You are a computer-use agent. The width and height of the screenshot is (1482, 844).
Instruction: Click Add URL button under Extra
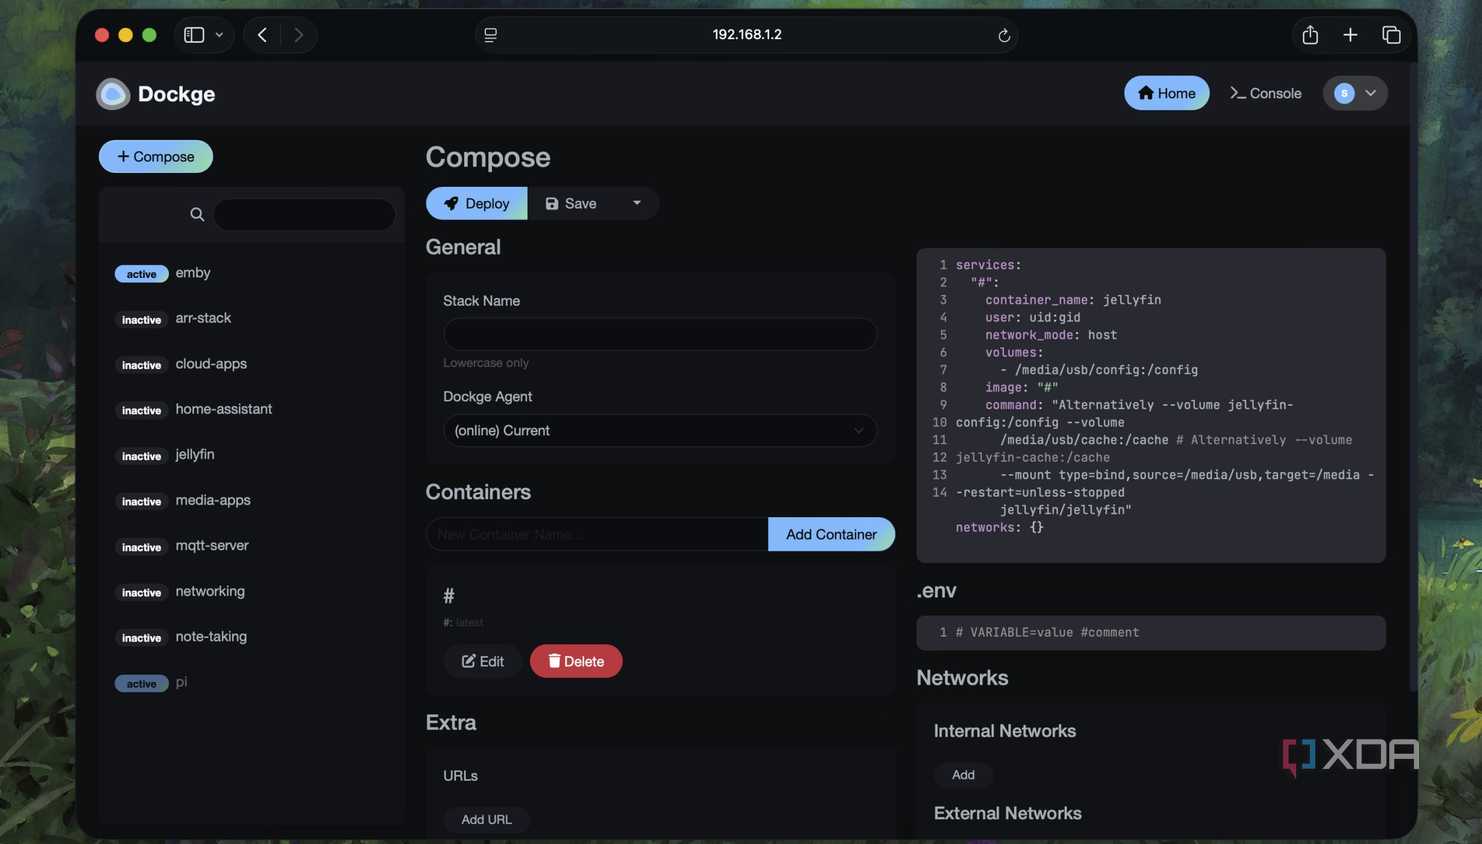tap(486, 820)
